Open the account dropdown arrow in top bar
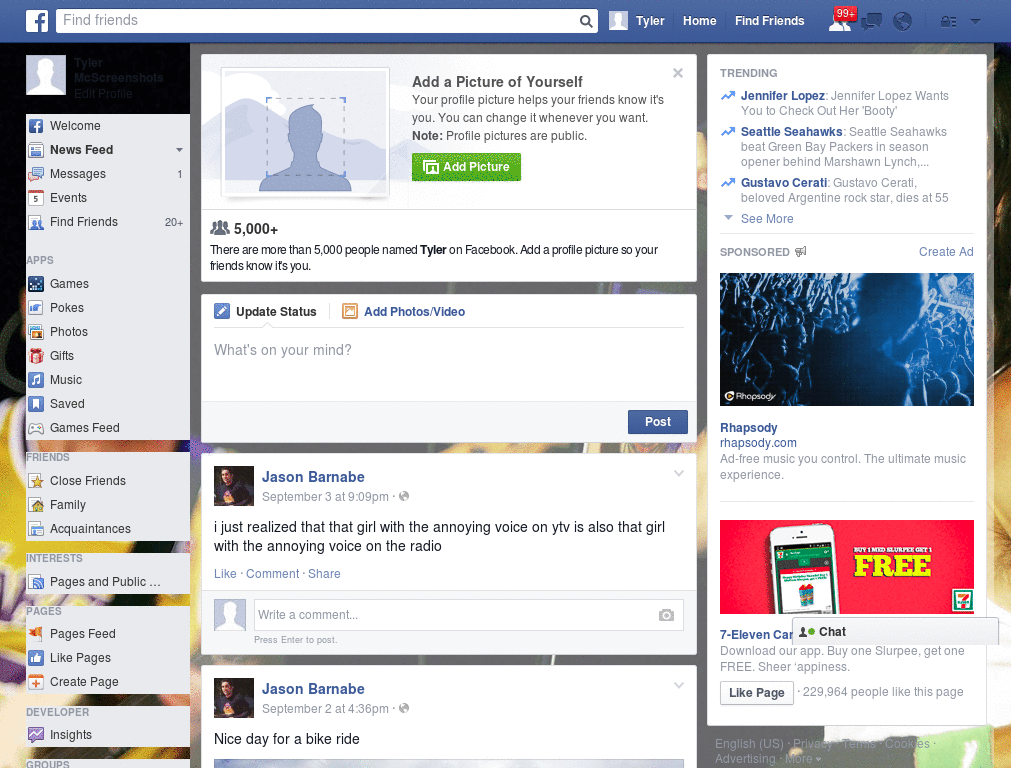The width and height of the screenshot is (1024, 768). (x=975, y=22)
